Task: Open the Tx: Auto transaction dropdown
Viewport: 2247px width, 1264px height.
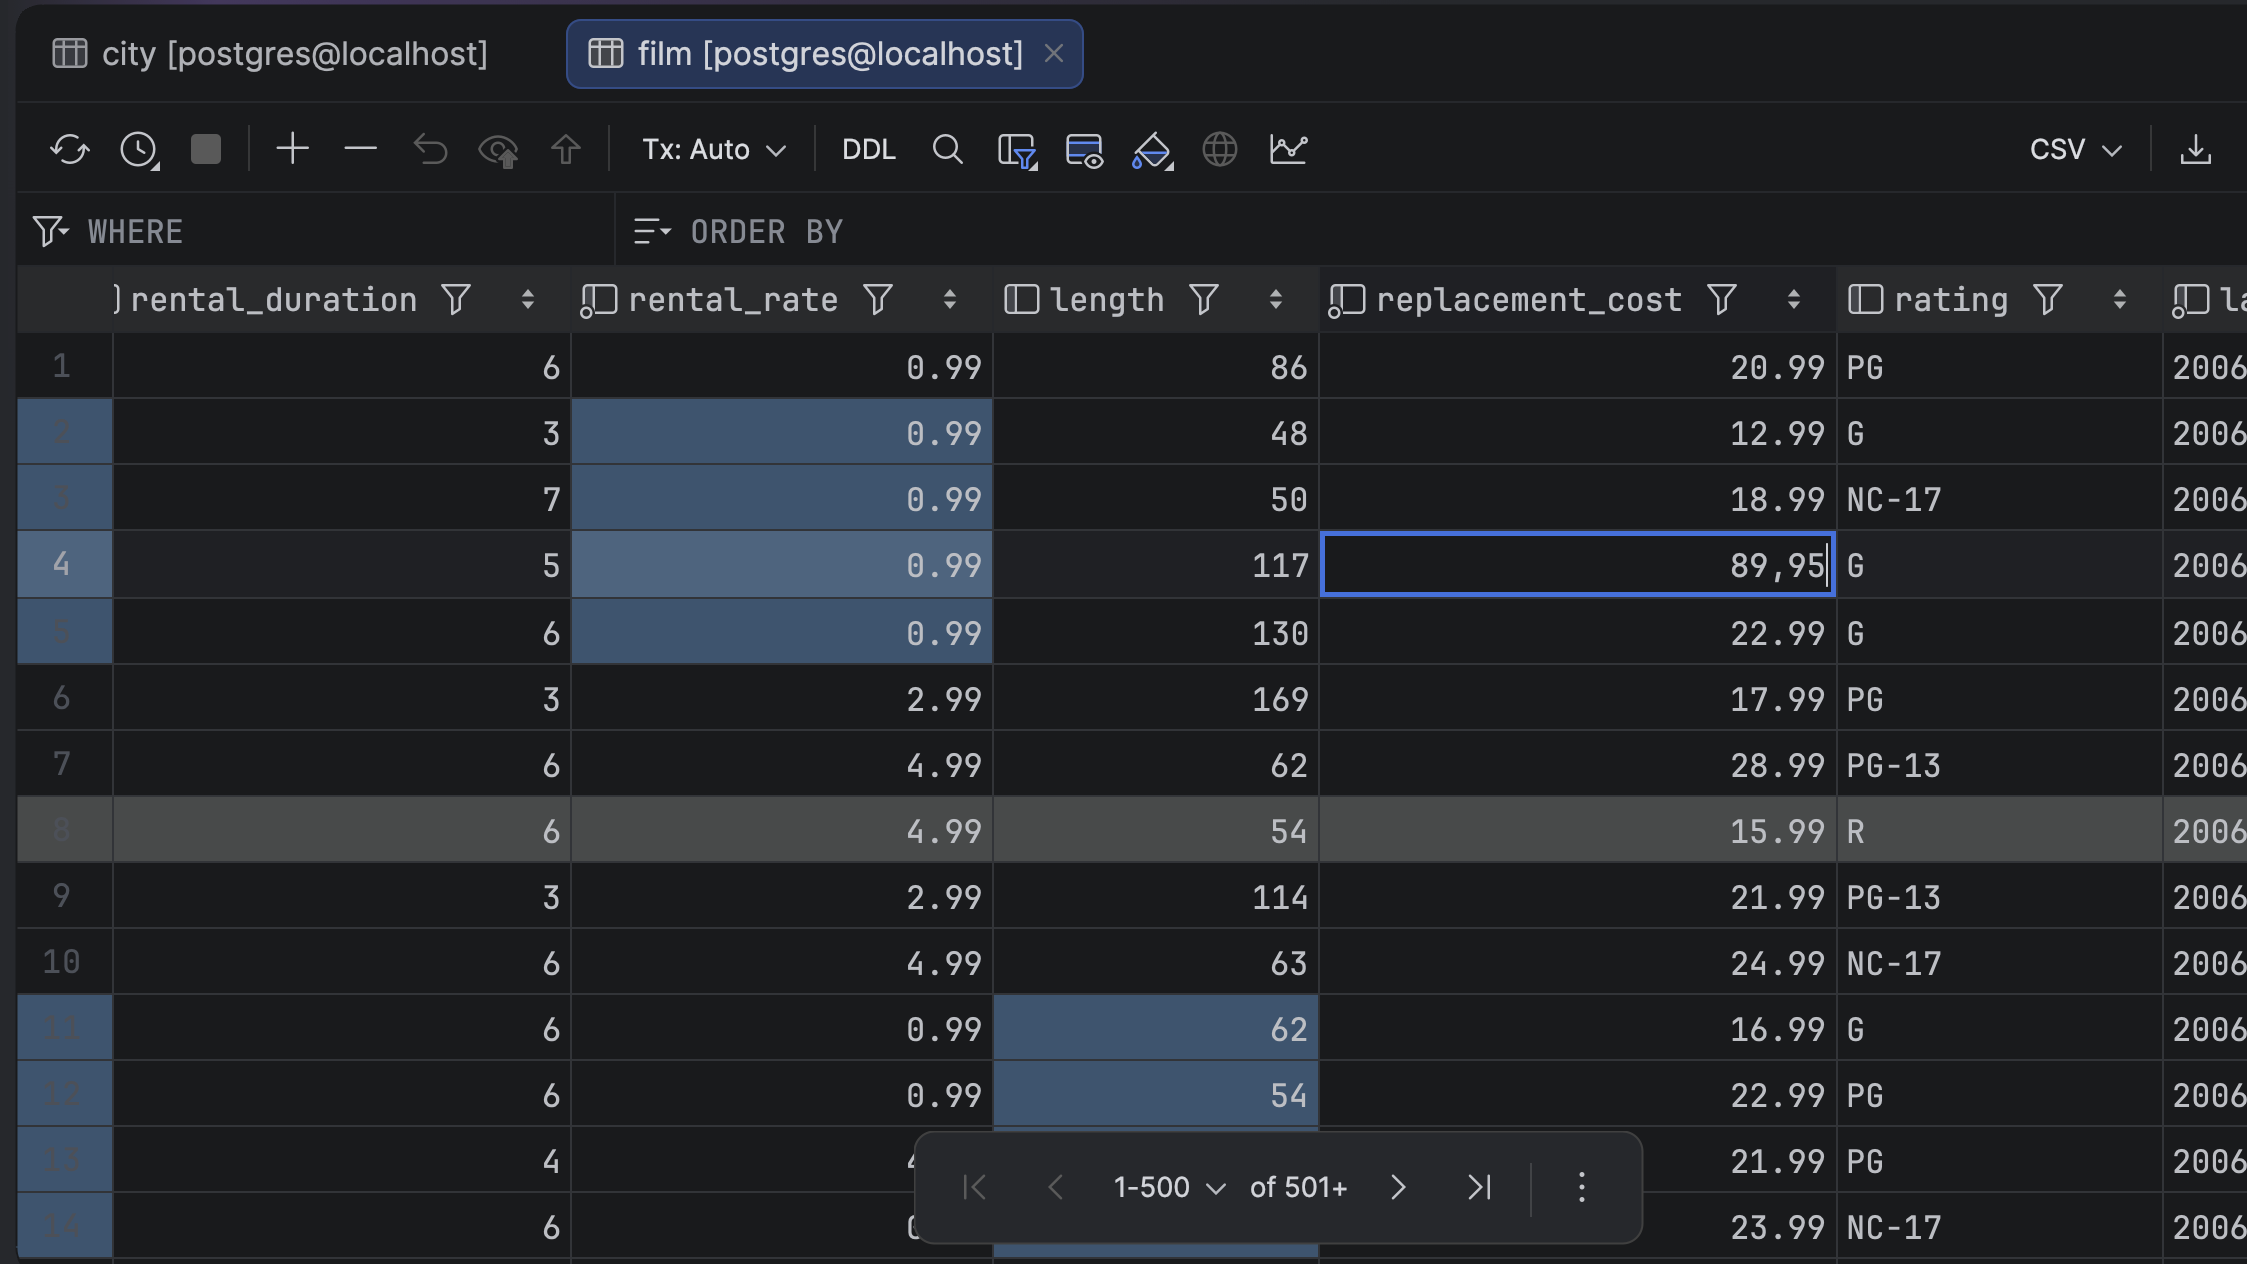Action: click(714, 150)
